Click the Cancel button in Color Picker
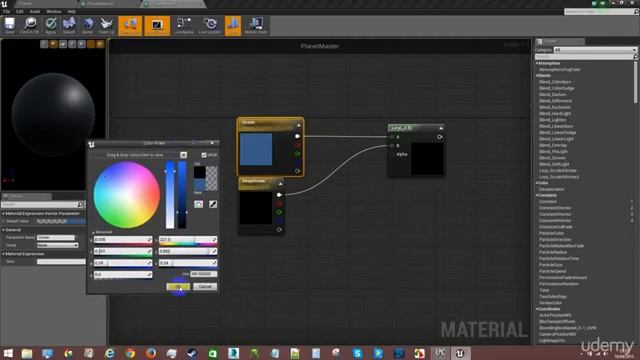 [205, 287]
